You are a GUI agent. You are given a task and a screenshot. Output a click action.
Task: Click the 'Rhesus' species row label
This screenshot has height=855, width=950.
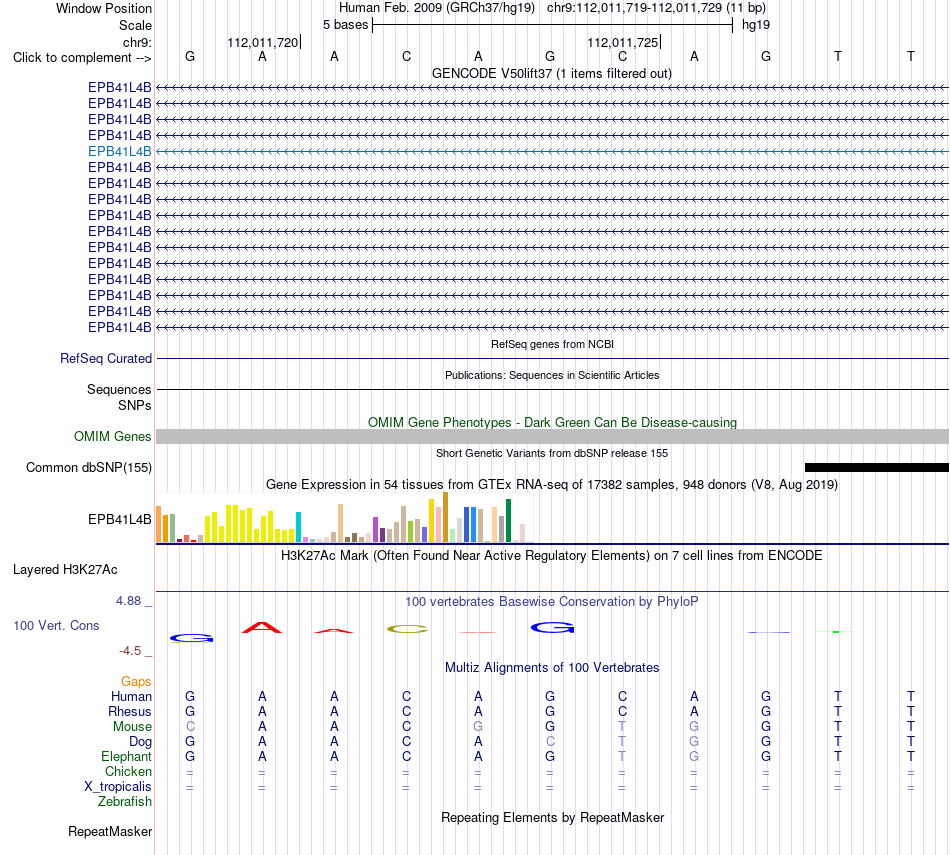click(x=130, y=711)
